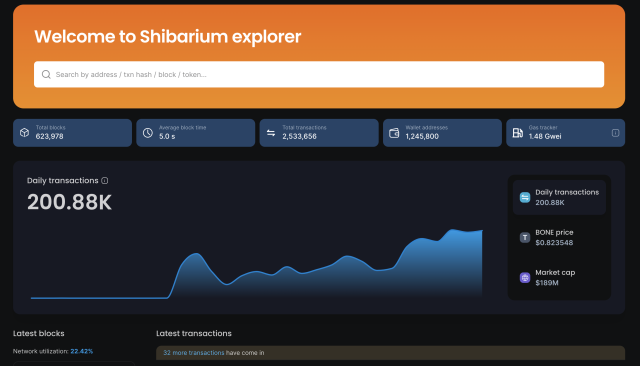Click the daily transactions area chart
This screenshot has height=366, width=640.
257,264
